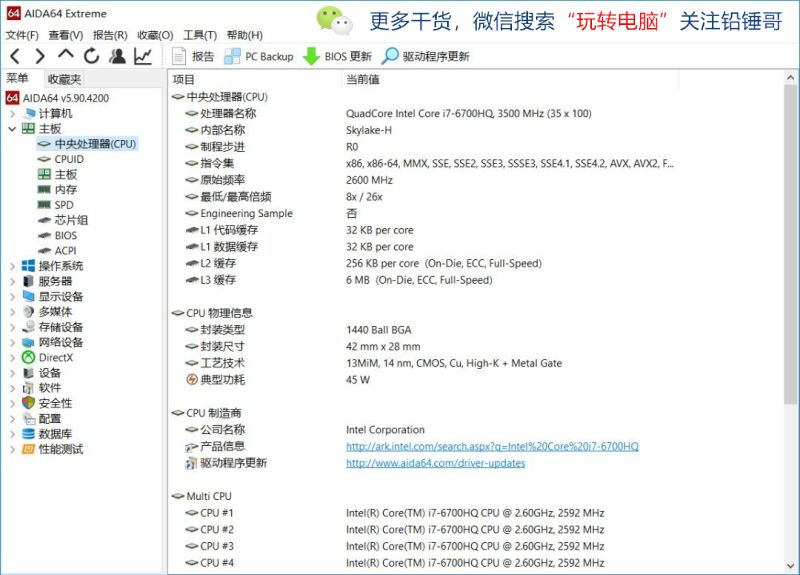
Task: Click the vertical scrollbar thumb
Action: 790,245
